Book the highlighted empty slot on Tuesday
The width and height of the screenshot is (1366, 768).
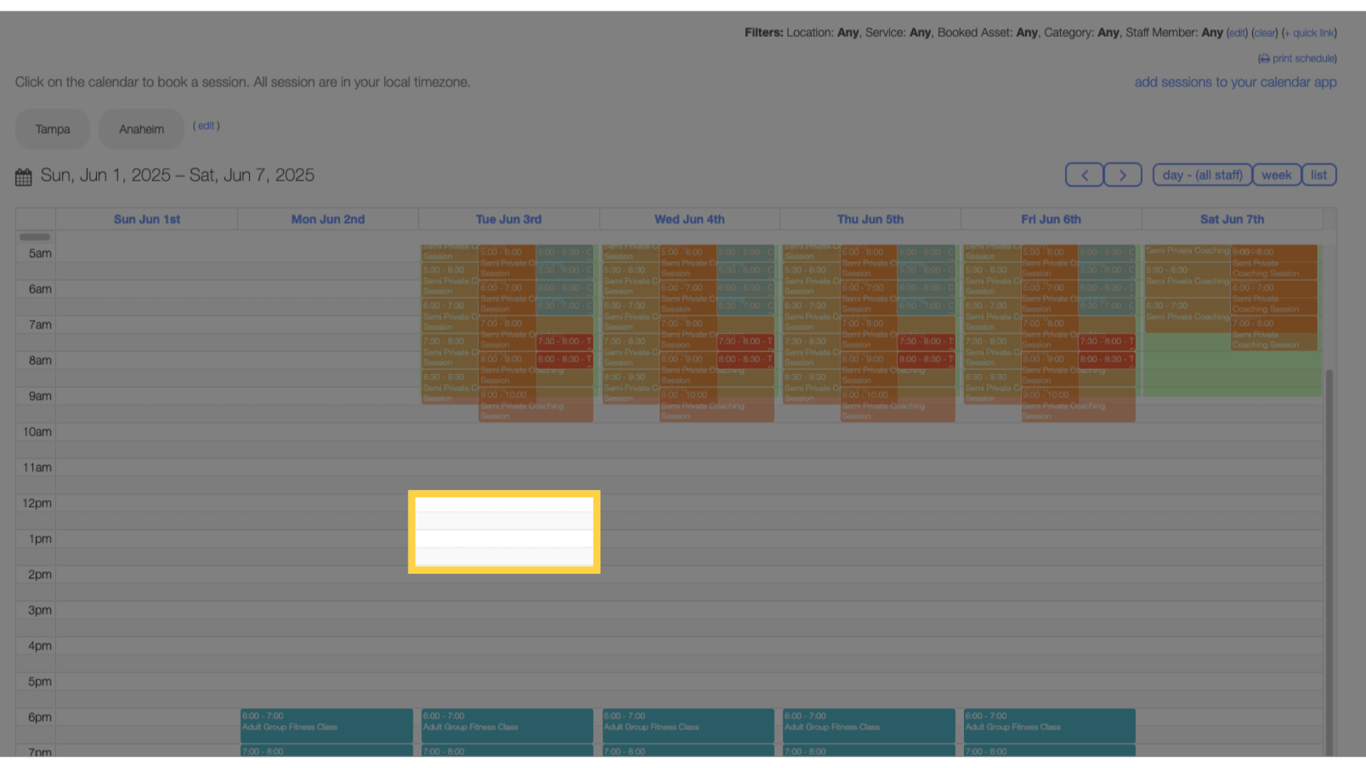(x=503, y=531)
